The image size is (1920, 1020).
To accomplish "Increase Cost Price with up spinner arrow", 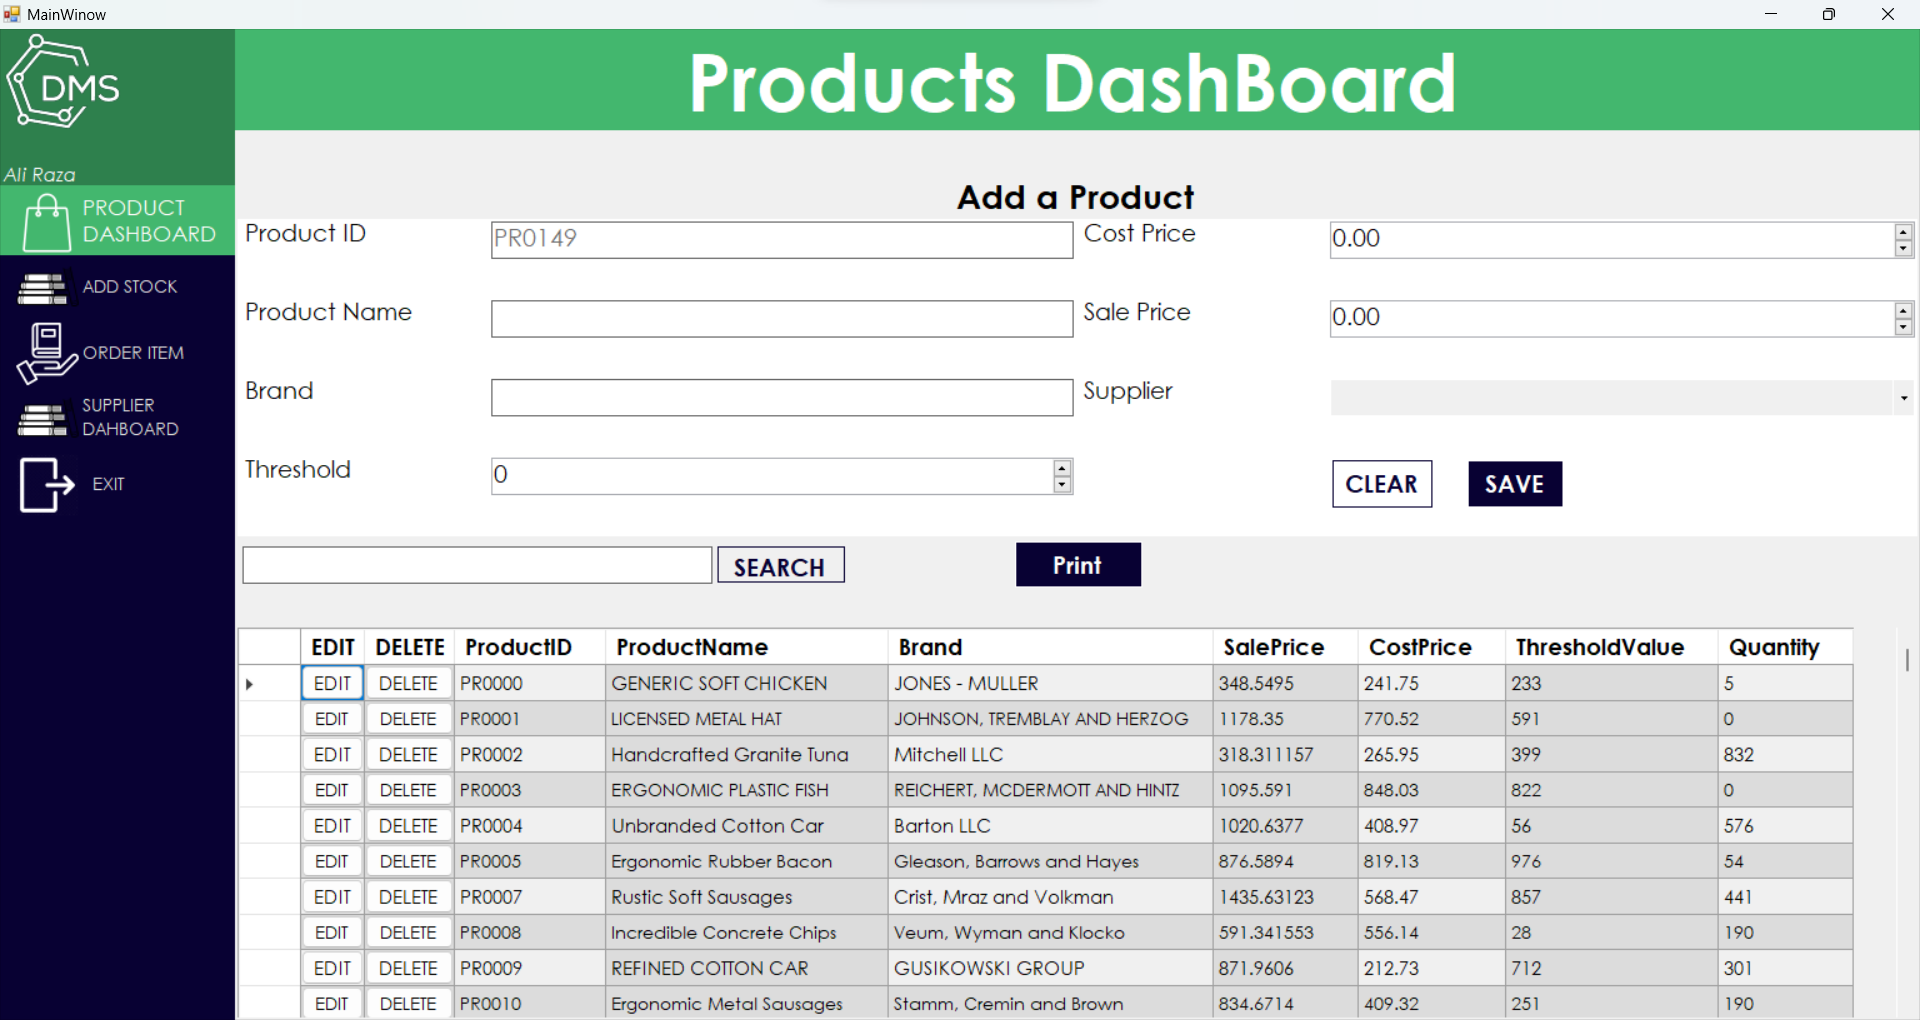I will click(x=1903, y=232).
